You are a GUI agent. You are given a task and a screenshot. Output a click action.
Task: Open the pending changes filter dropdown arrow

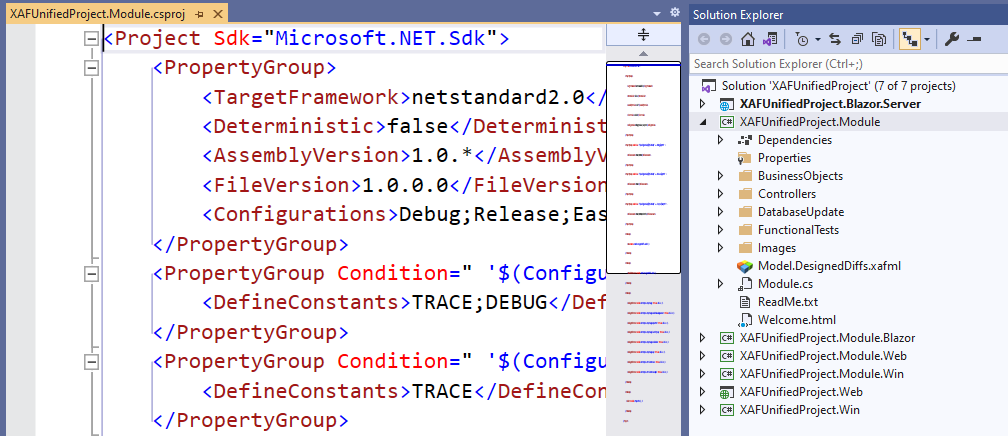coord(818,40)
